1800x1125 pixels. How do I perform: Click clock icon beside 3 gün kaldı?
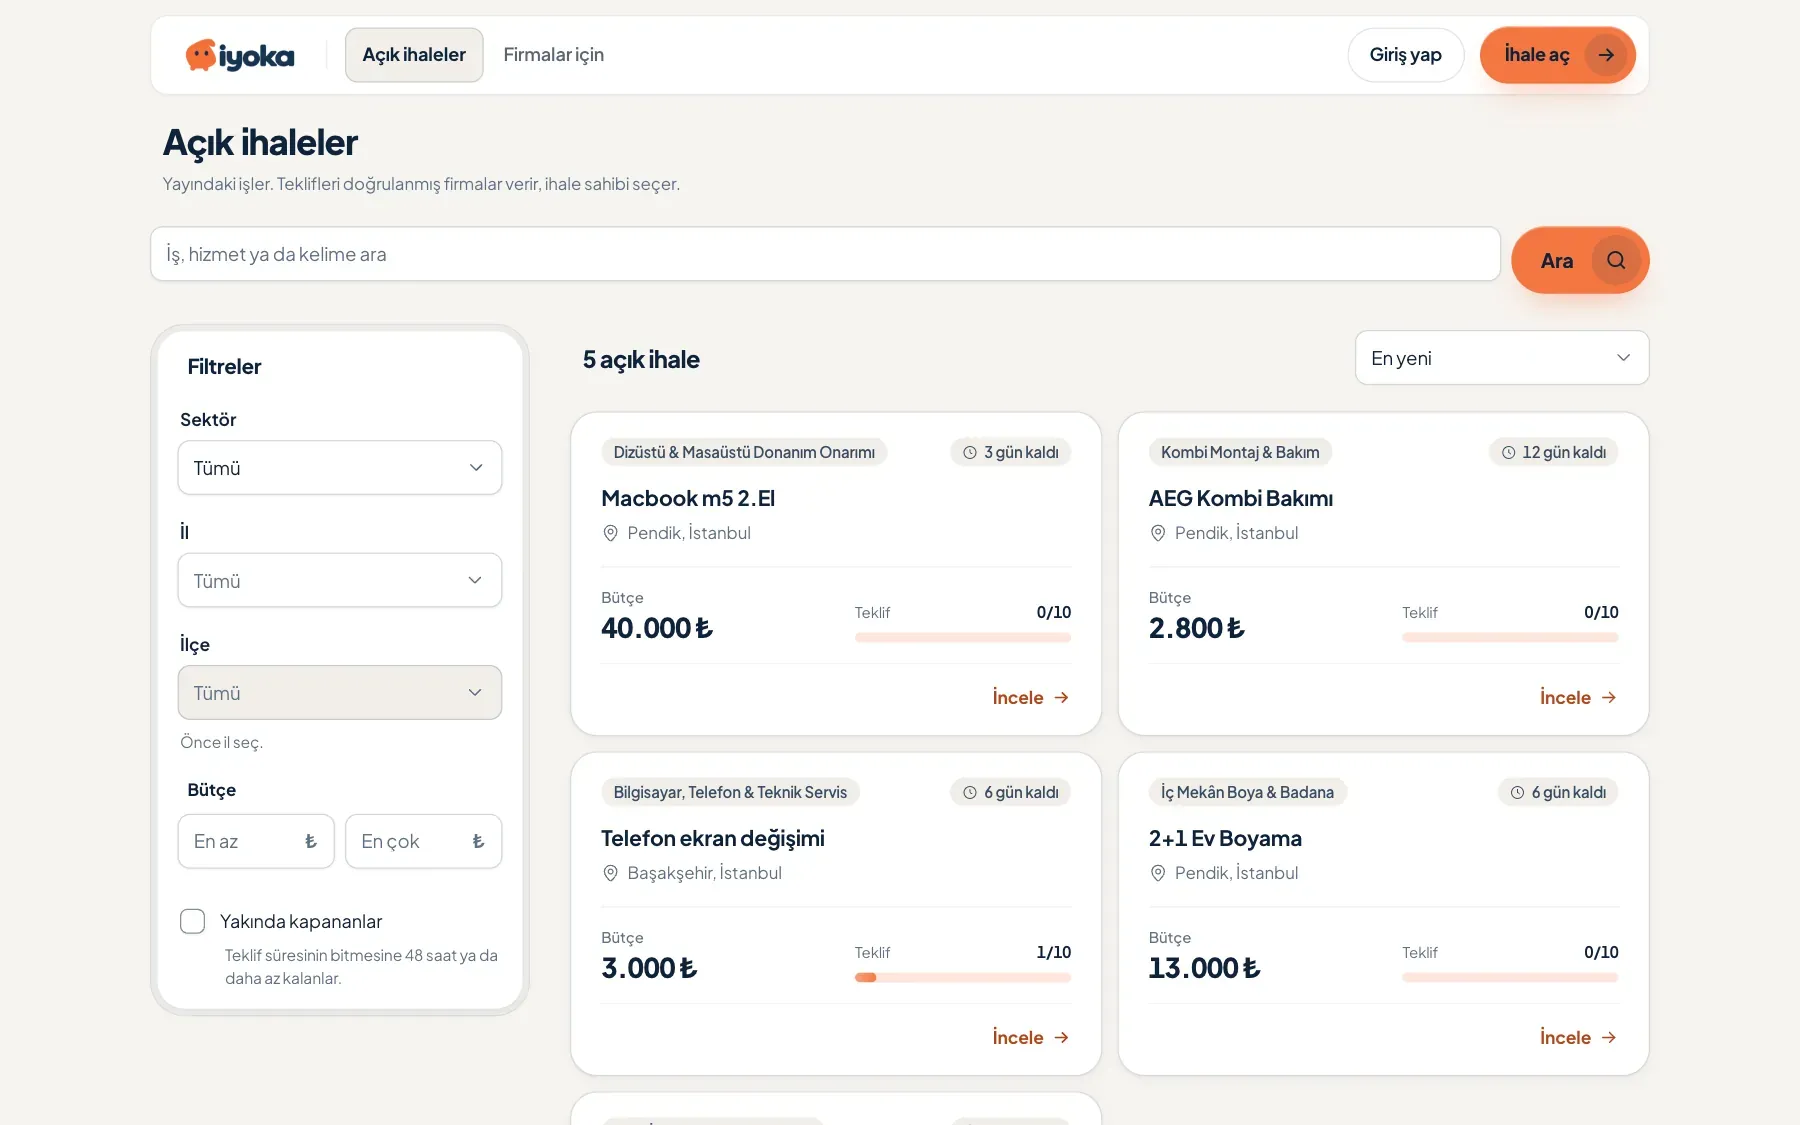point(970,452)
